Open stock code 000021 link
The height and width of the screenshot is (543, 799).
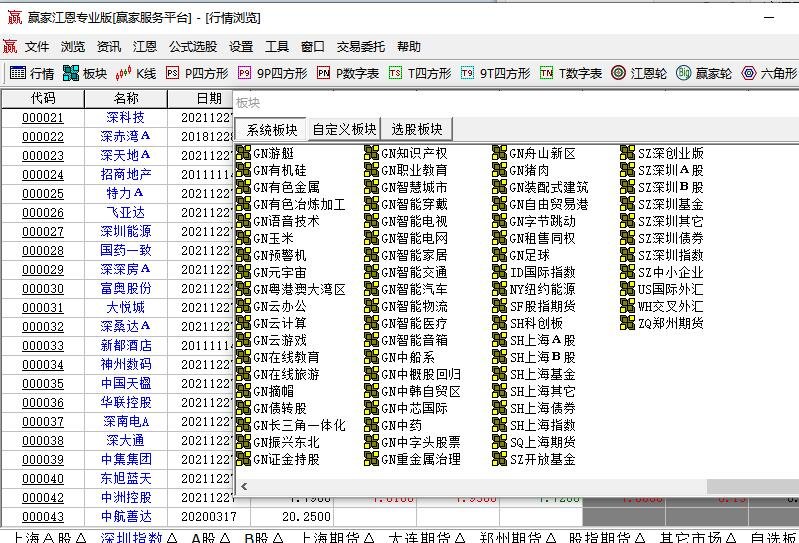point(43,118)
